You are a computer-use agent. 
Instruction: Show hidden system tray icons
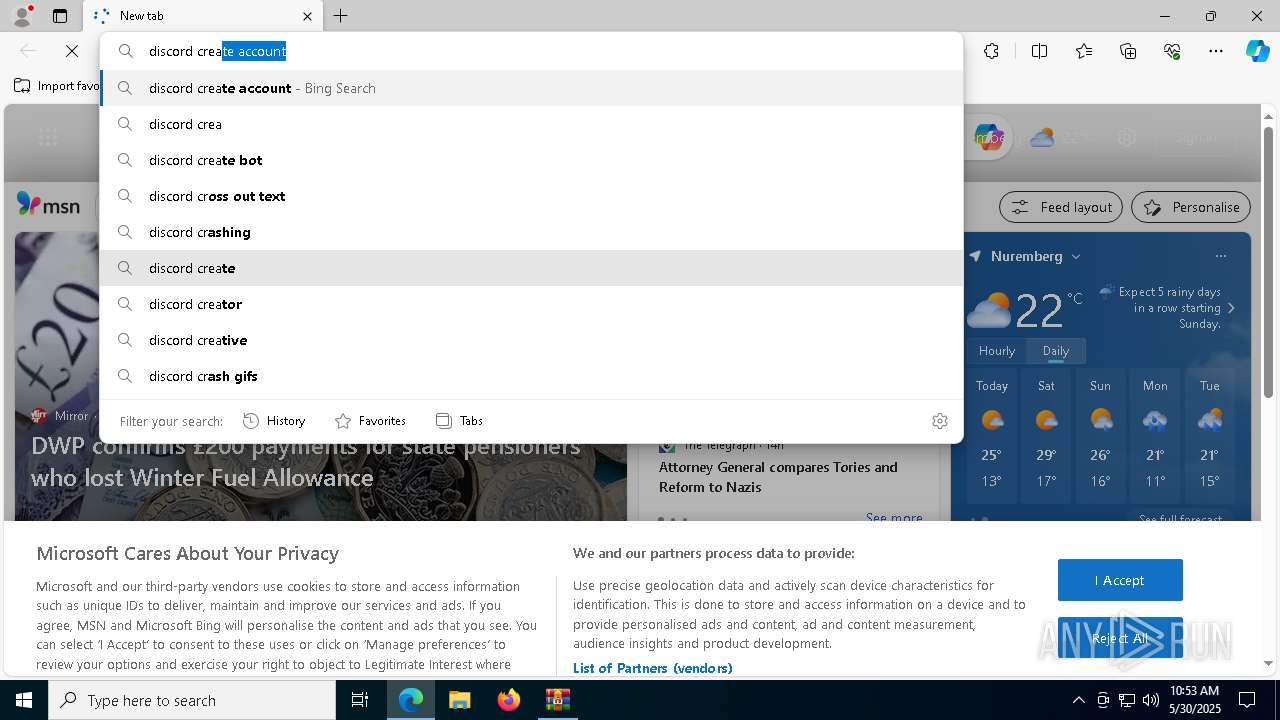[x=1078, y=700]
